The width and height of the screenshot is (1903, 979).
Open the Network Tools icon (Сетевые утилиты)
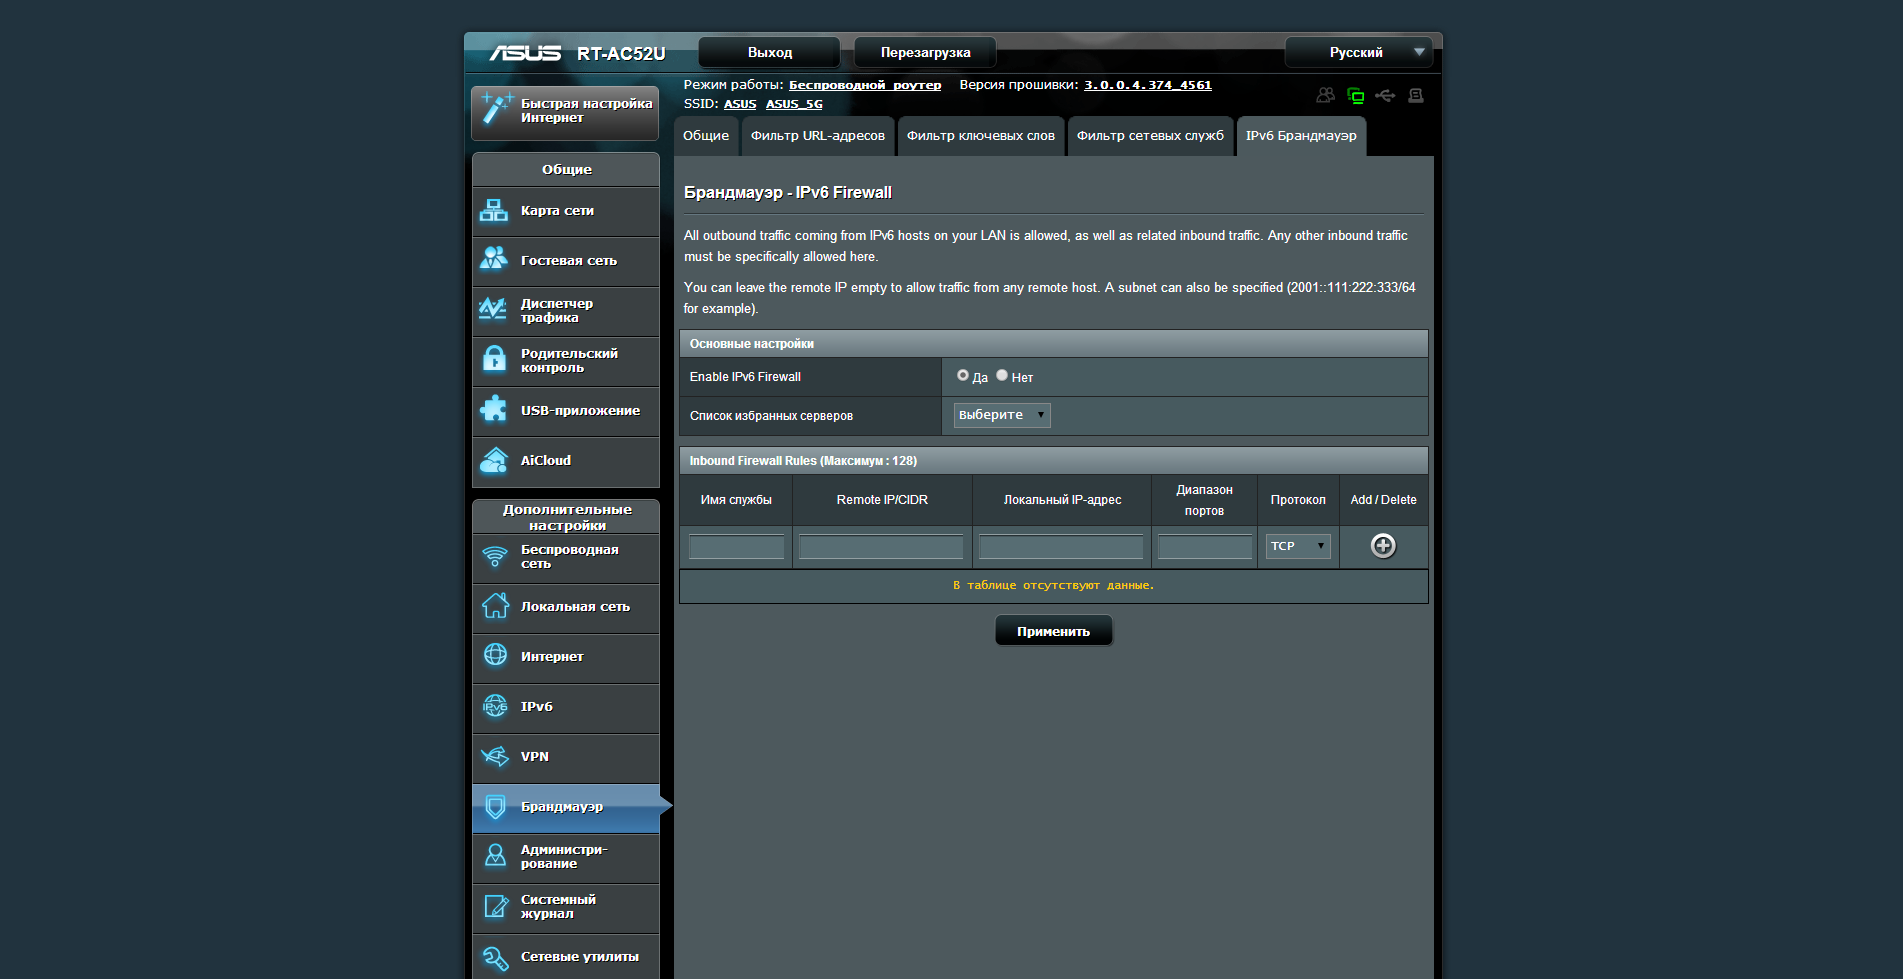click(495, 957)
